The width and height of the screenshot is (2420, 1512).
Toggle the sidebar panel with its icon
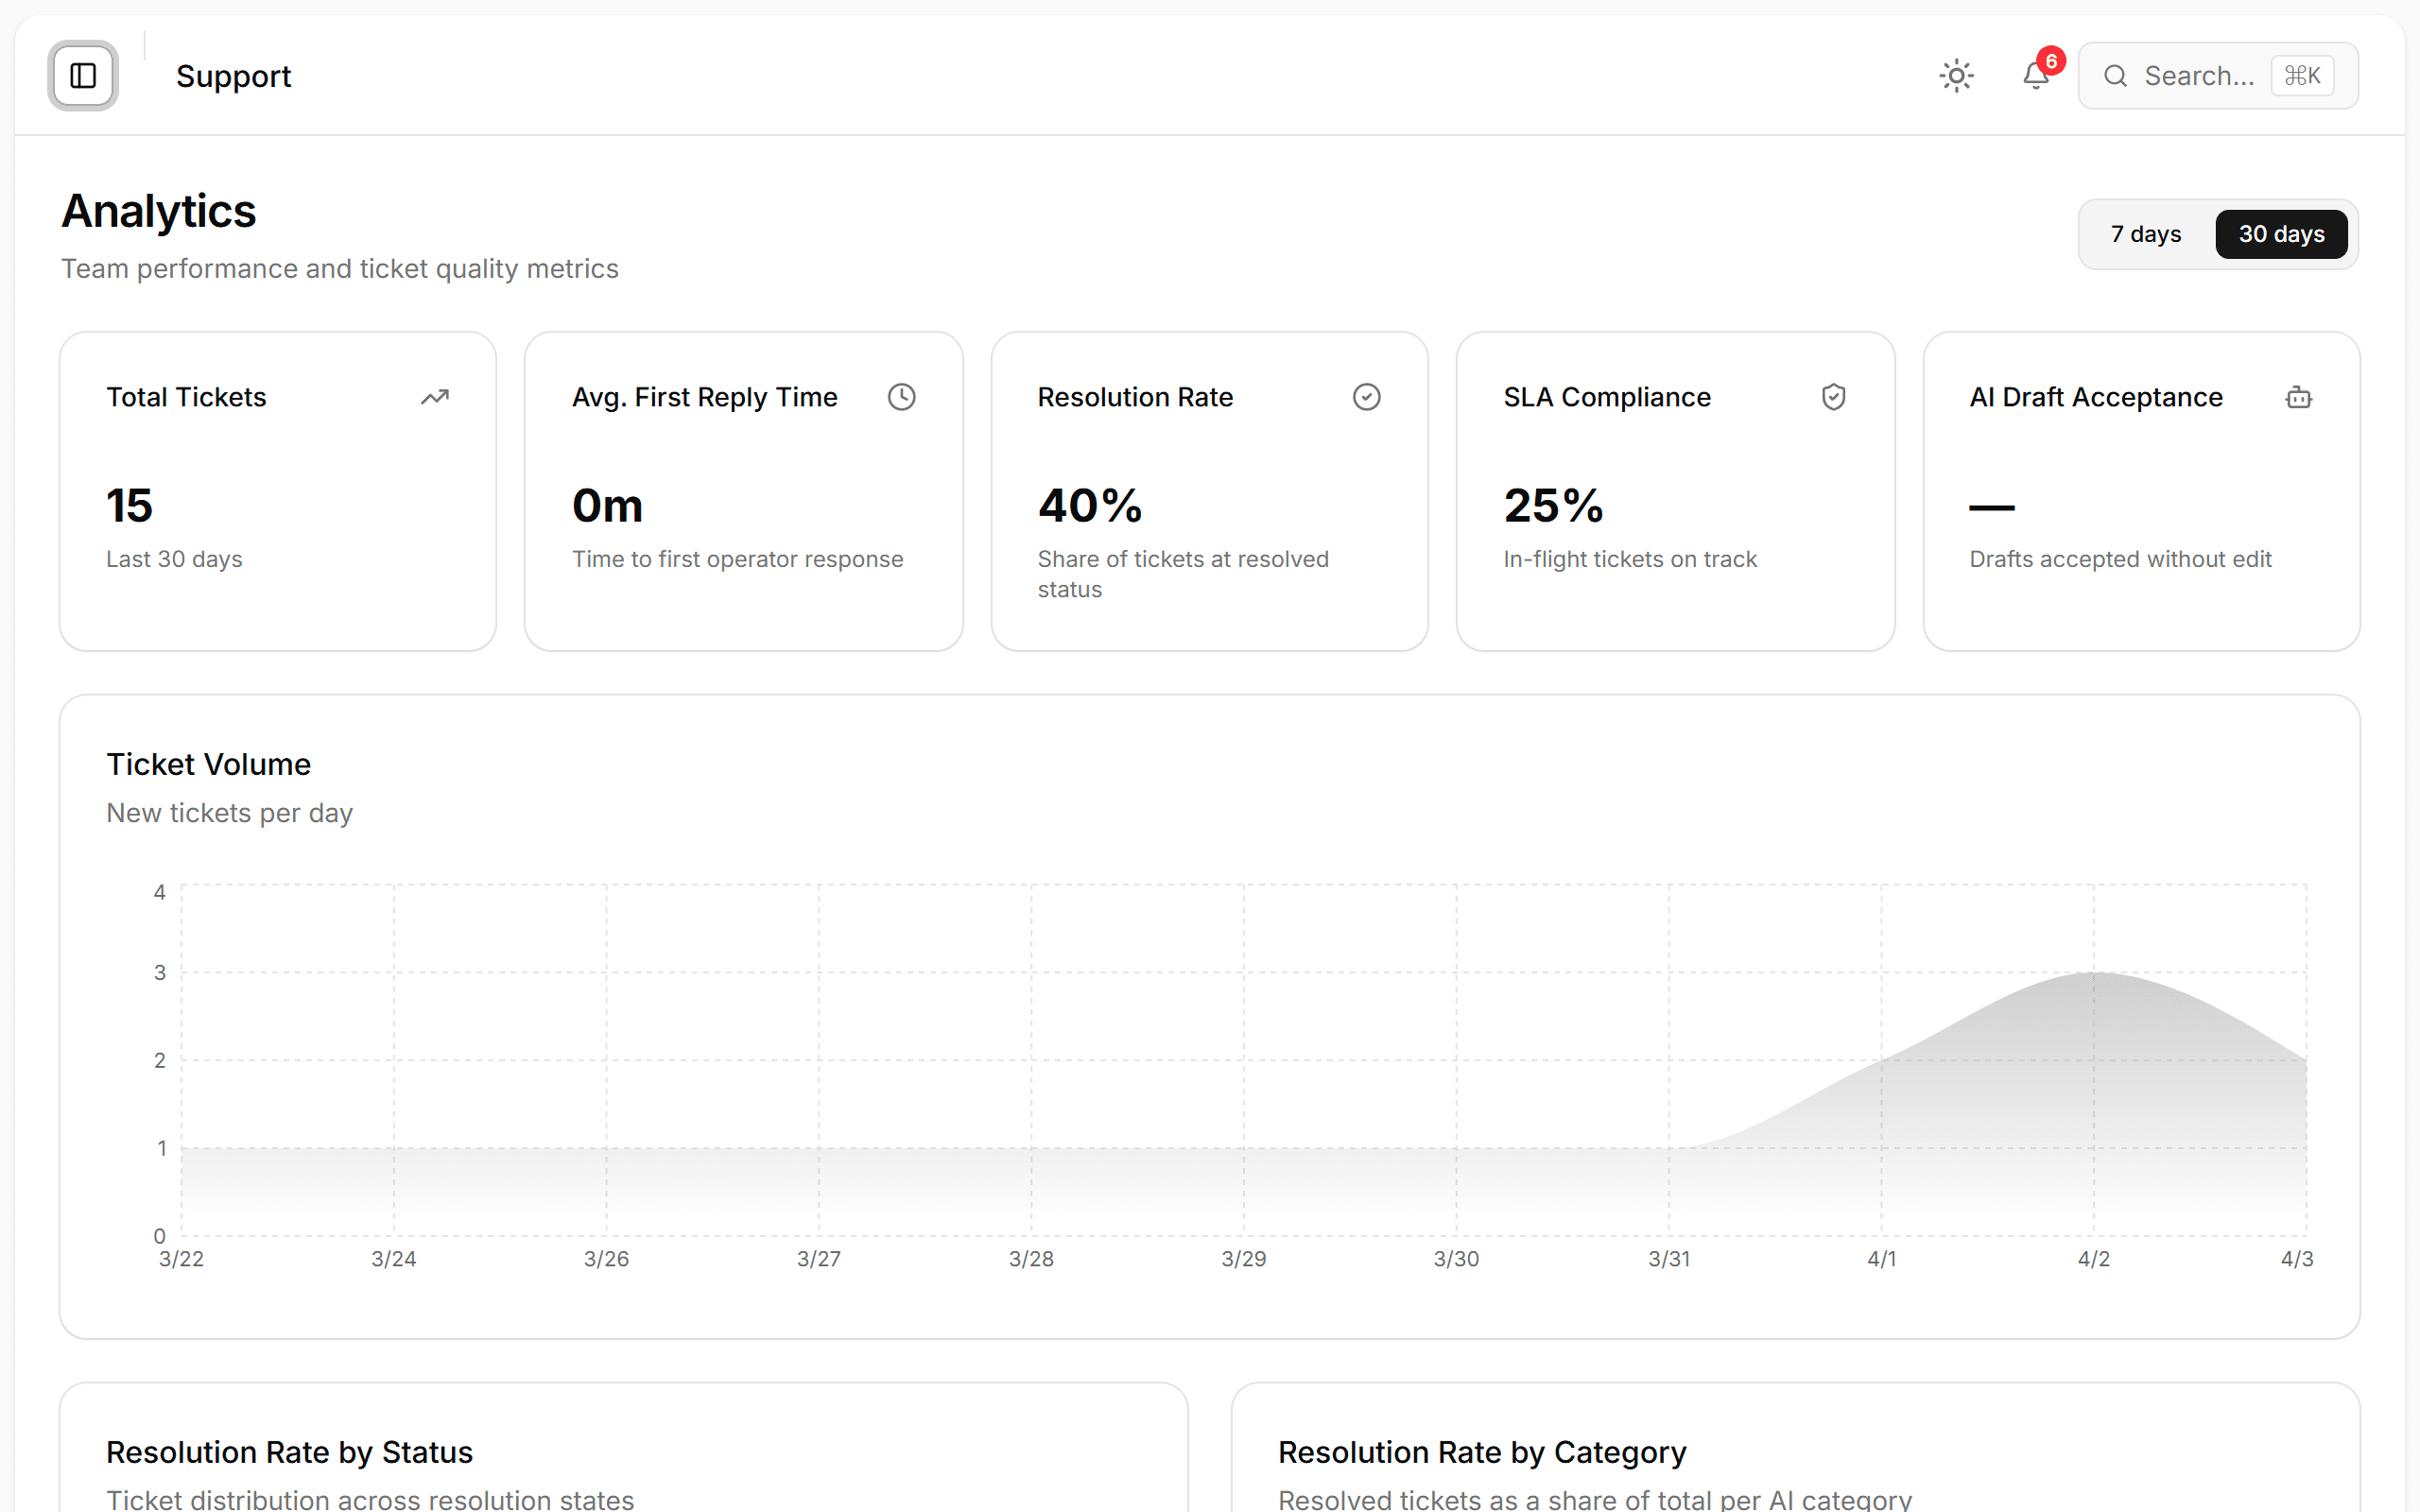83,75
